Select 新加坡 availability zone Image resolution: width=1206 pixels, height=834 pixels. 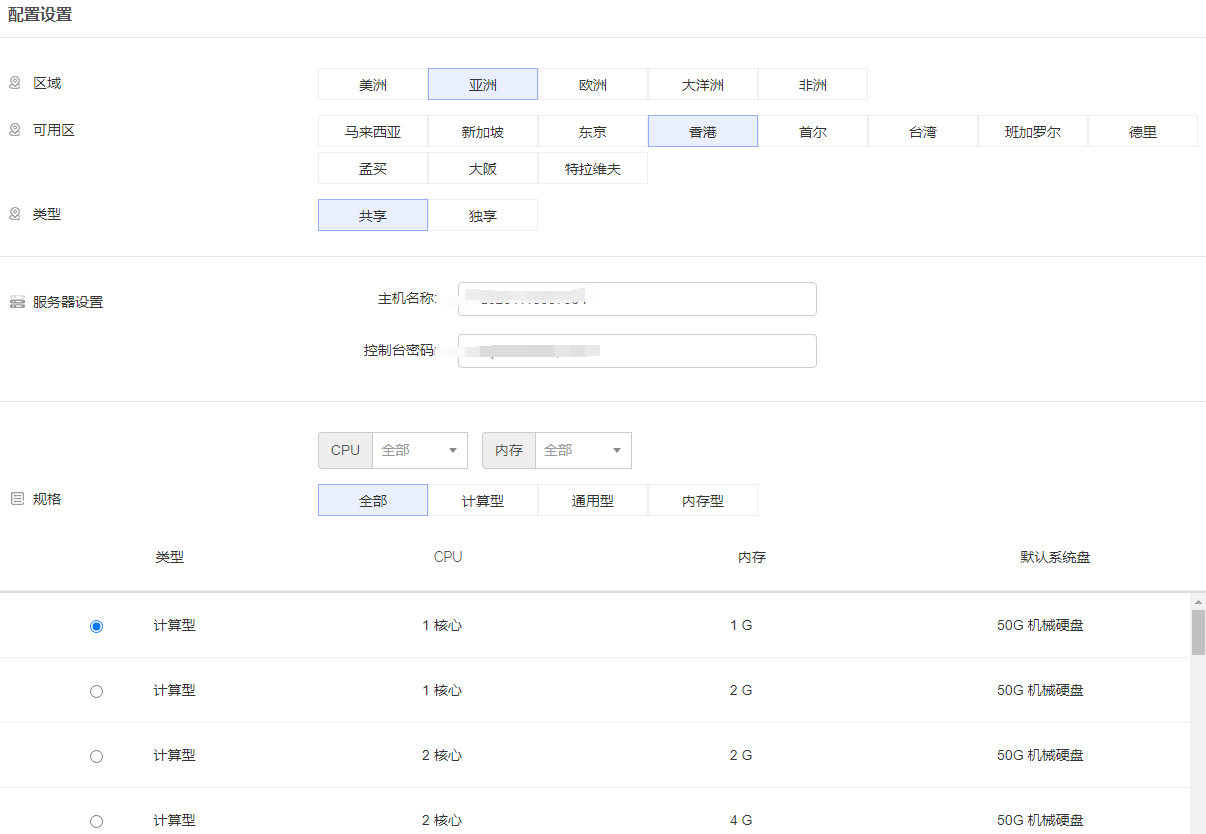pyautogui.click(x=483, y=132)
